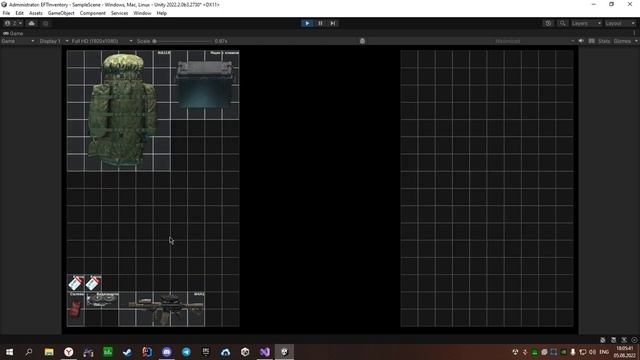This screenshot has height=360, width=640.
Task: Open the system clock and date
Action: click(624, 352)
